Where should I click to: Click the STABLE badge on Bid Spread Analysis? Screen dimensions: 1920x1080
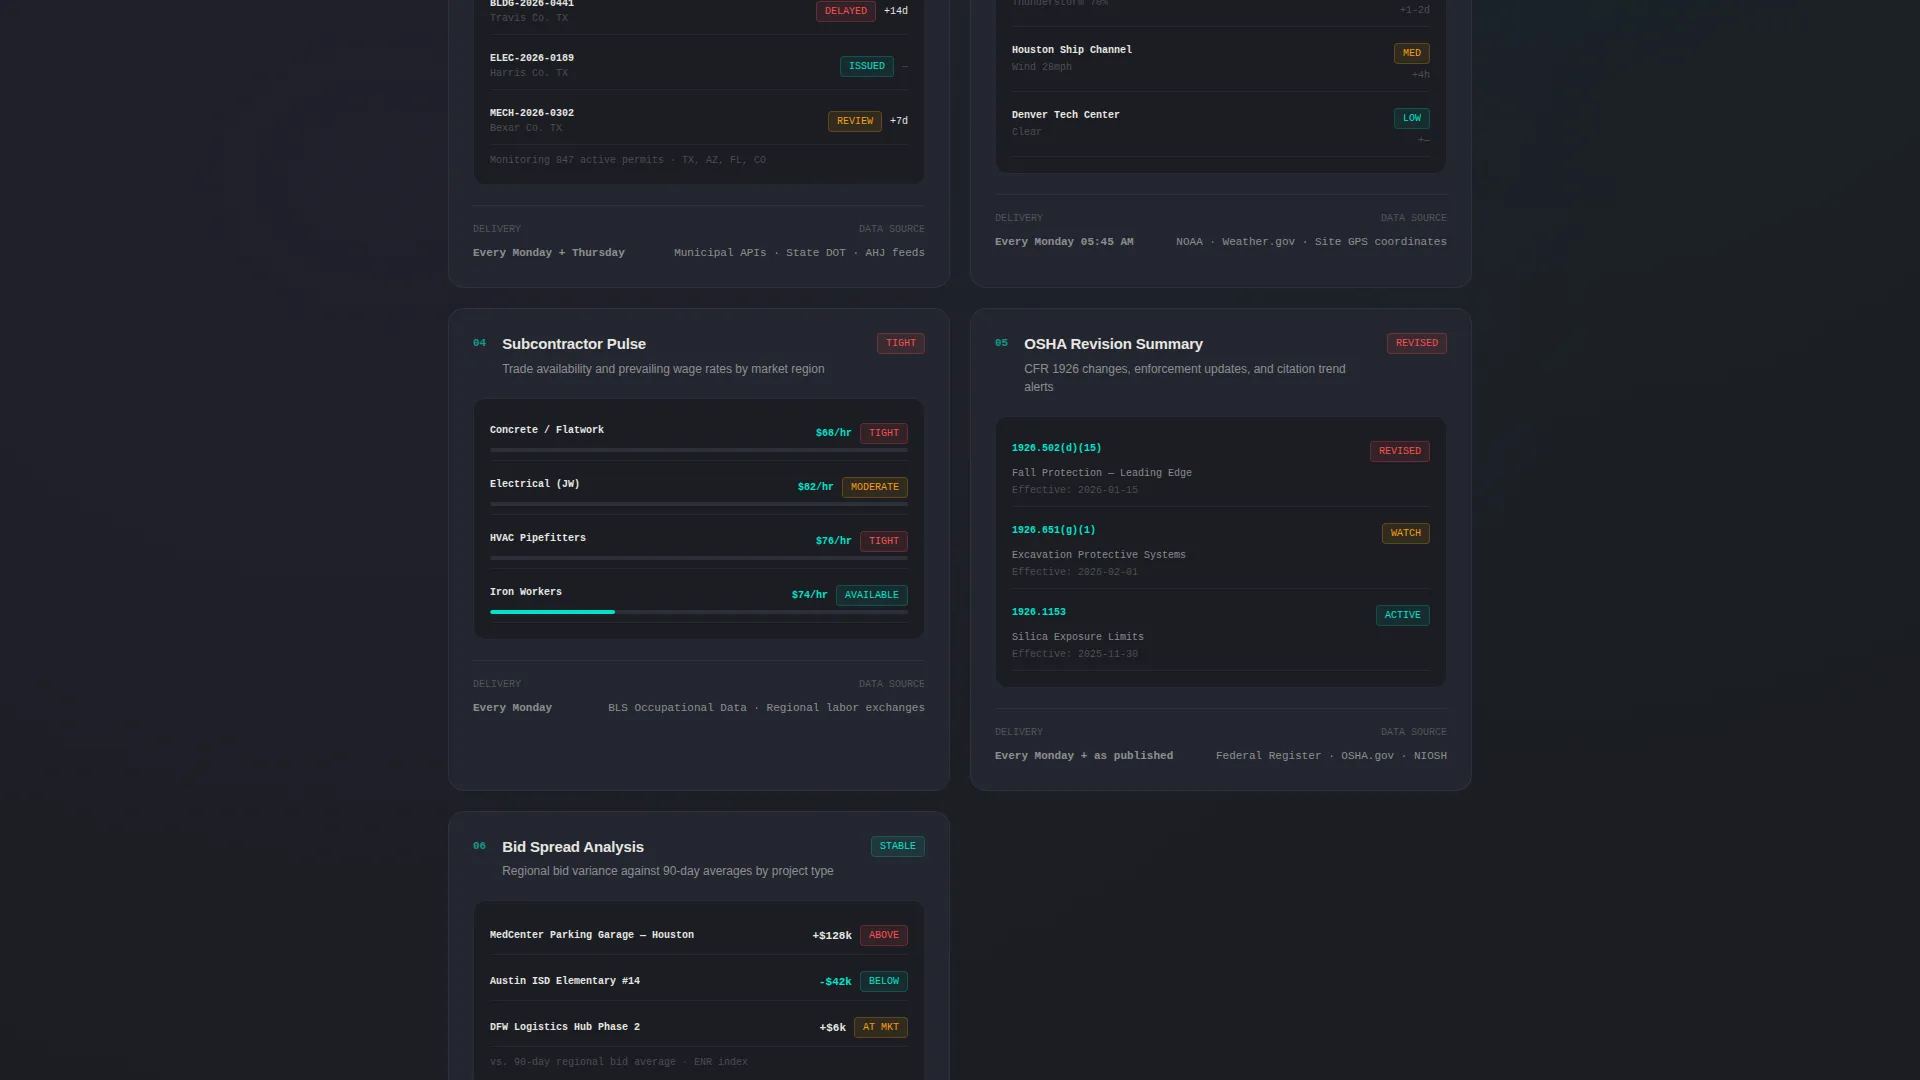pos(897,846)
